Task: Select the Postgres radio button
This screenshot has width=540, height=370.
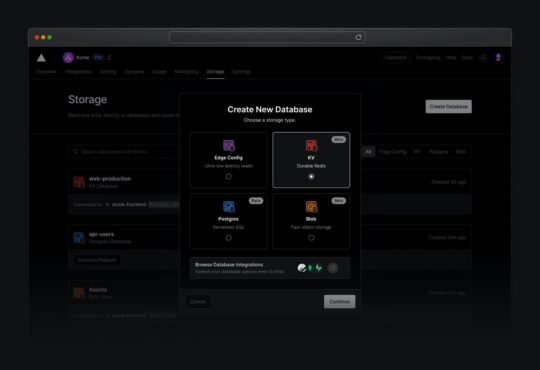Action: pos(228,238)
